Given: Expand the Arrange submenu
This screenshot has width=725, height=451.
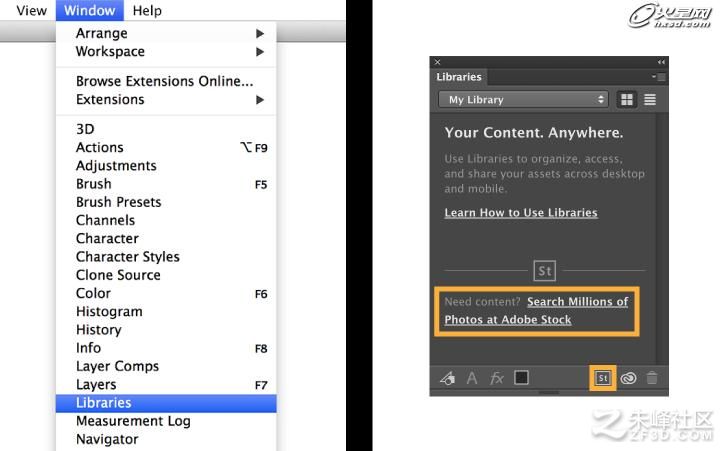Looking at the screenshot, I should pos(166,33).
